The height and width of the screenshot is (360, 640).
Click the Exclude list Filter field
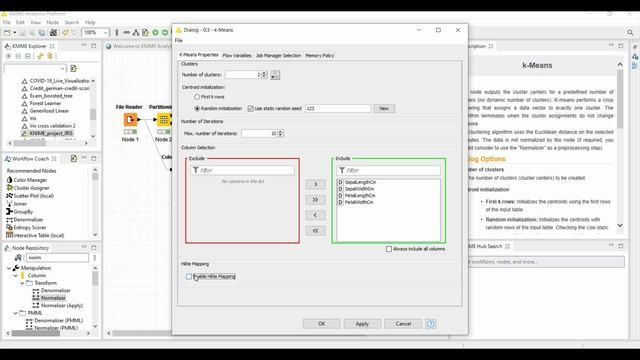(242, 170)
